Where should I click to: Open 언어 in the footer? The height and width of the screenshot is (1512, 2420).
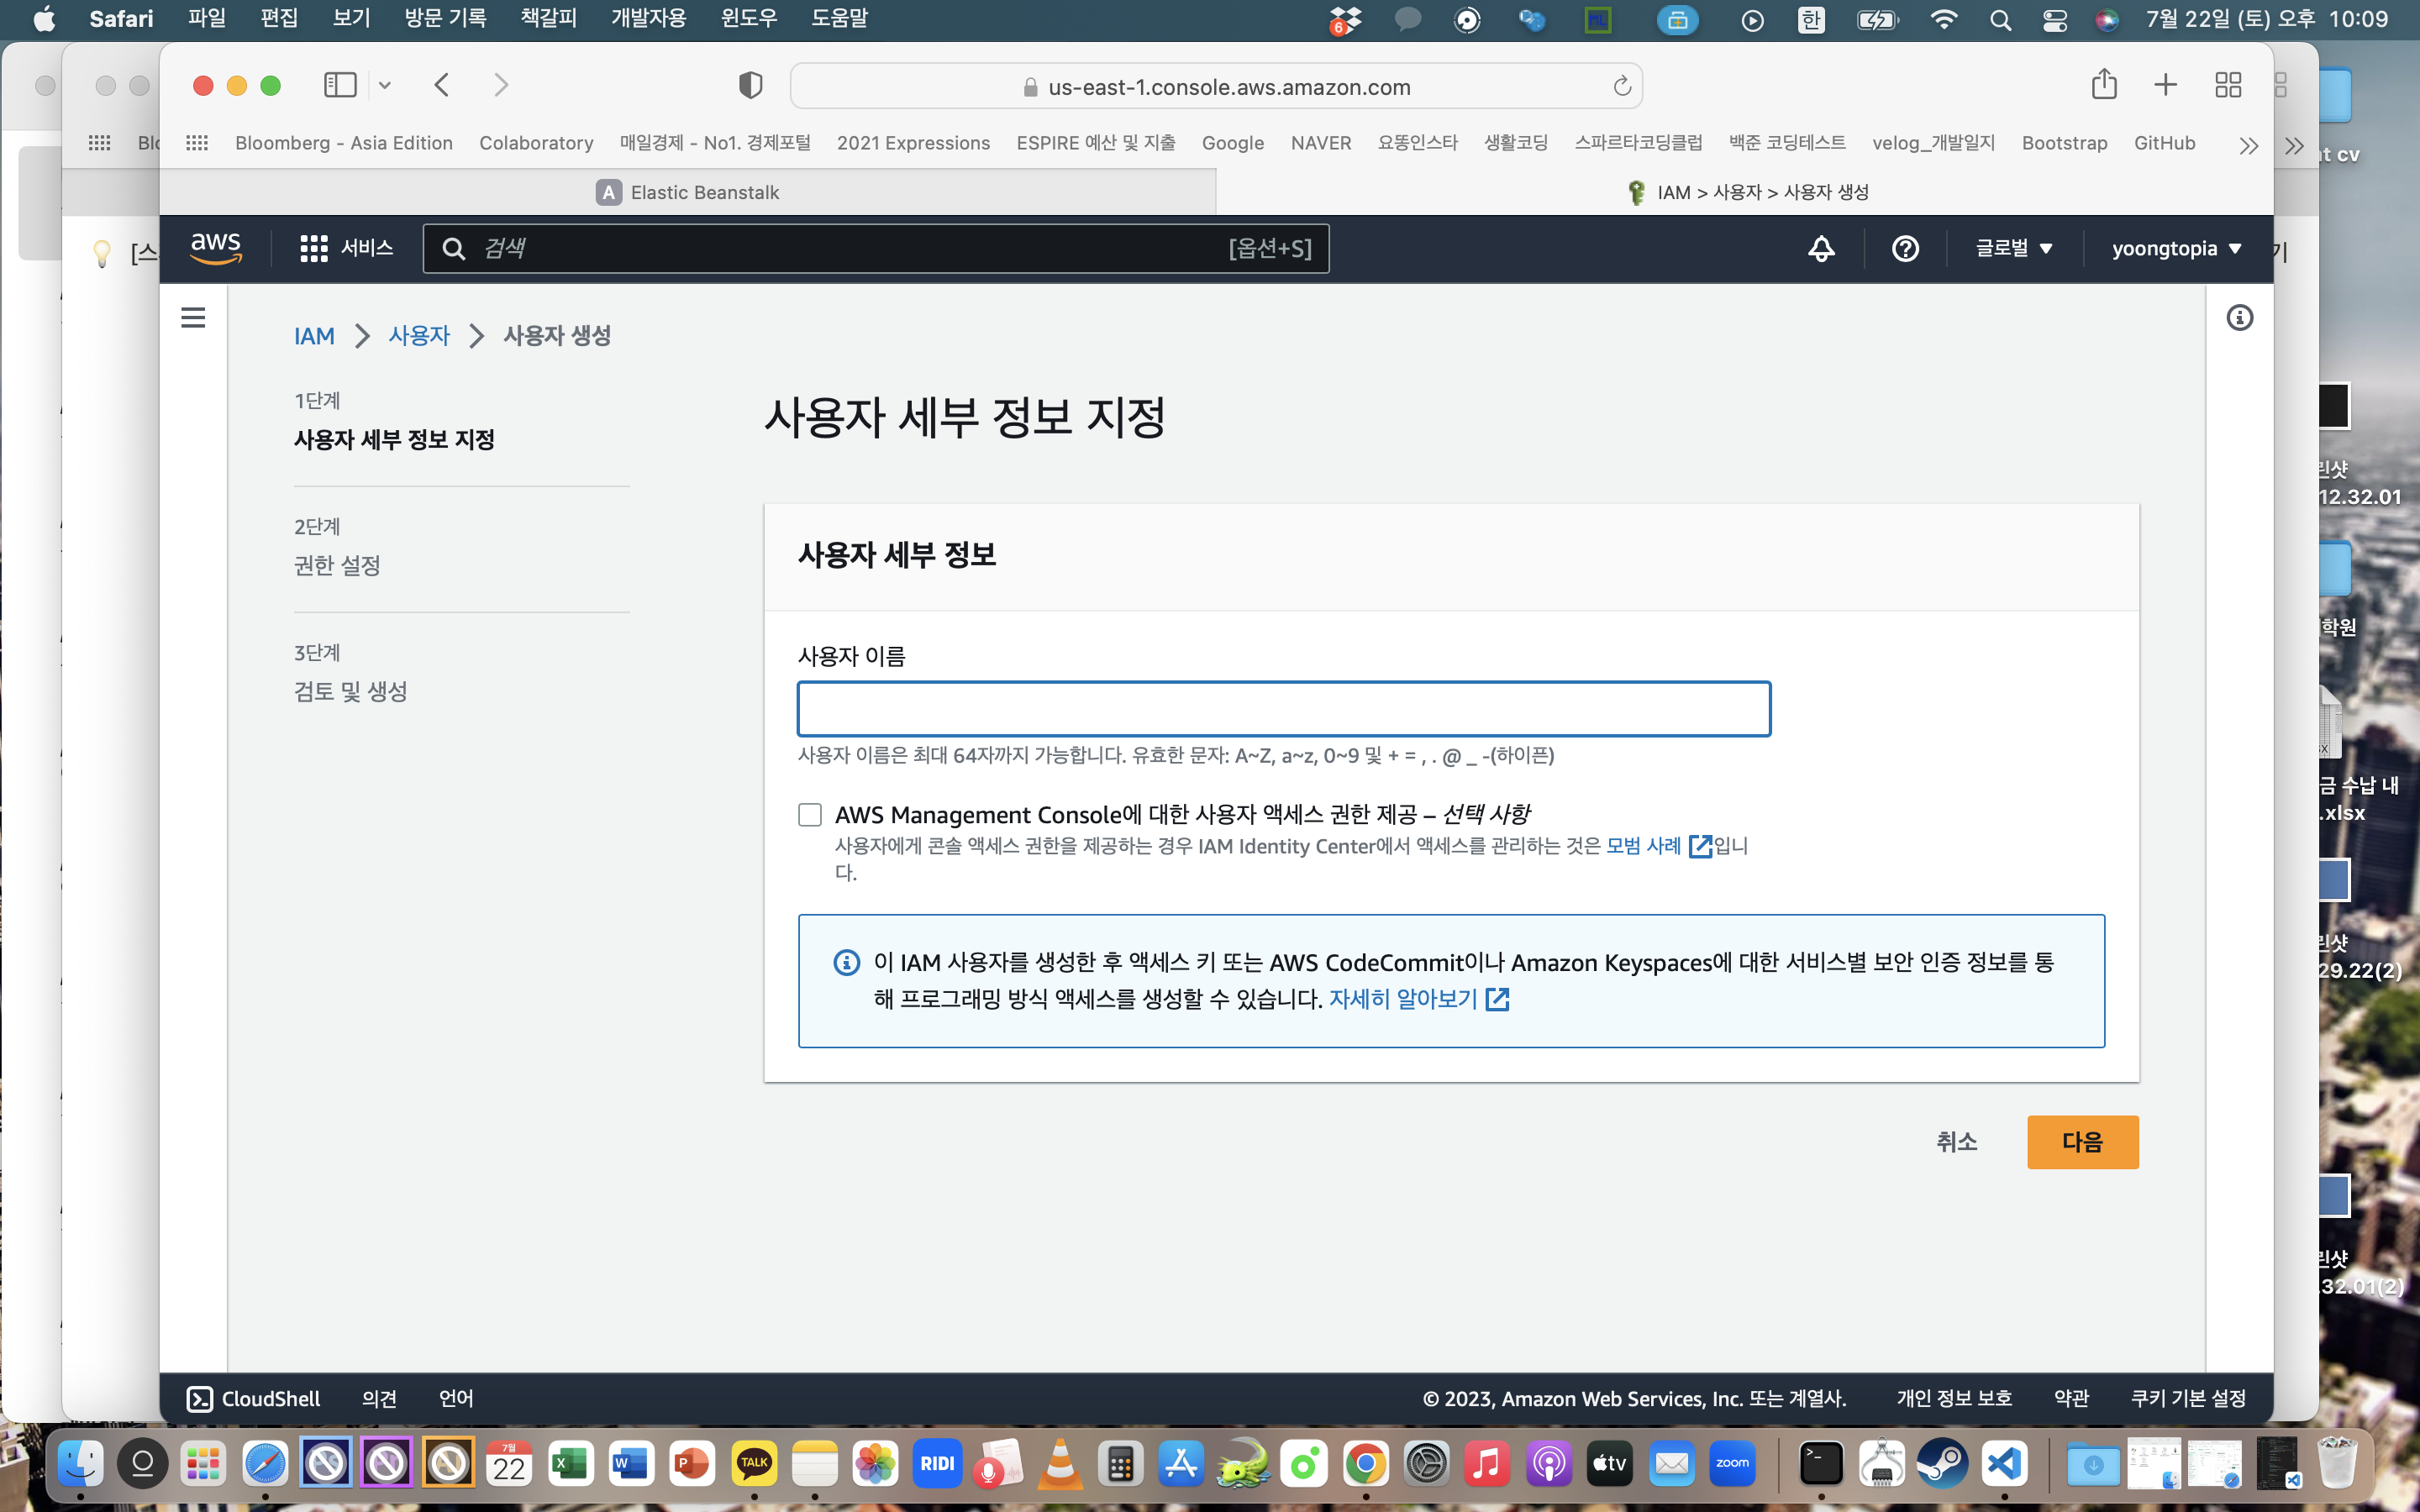tap(456, 1398)
